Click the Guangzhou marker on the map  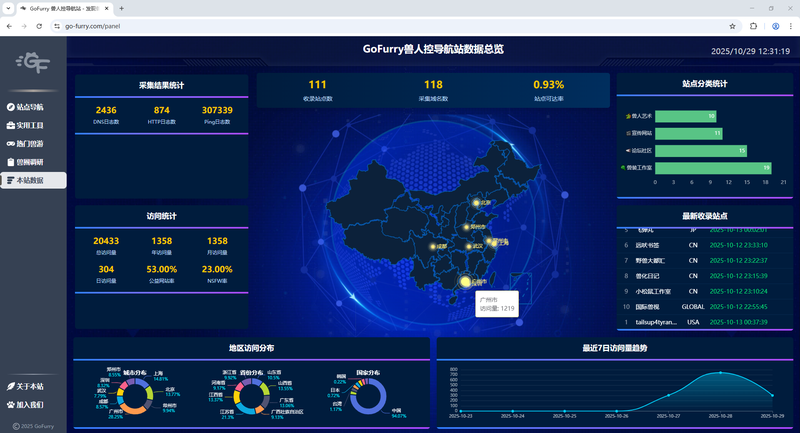[464, 283]
